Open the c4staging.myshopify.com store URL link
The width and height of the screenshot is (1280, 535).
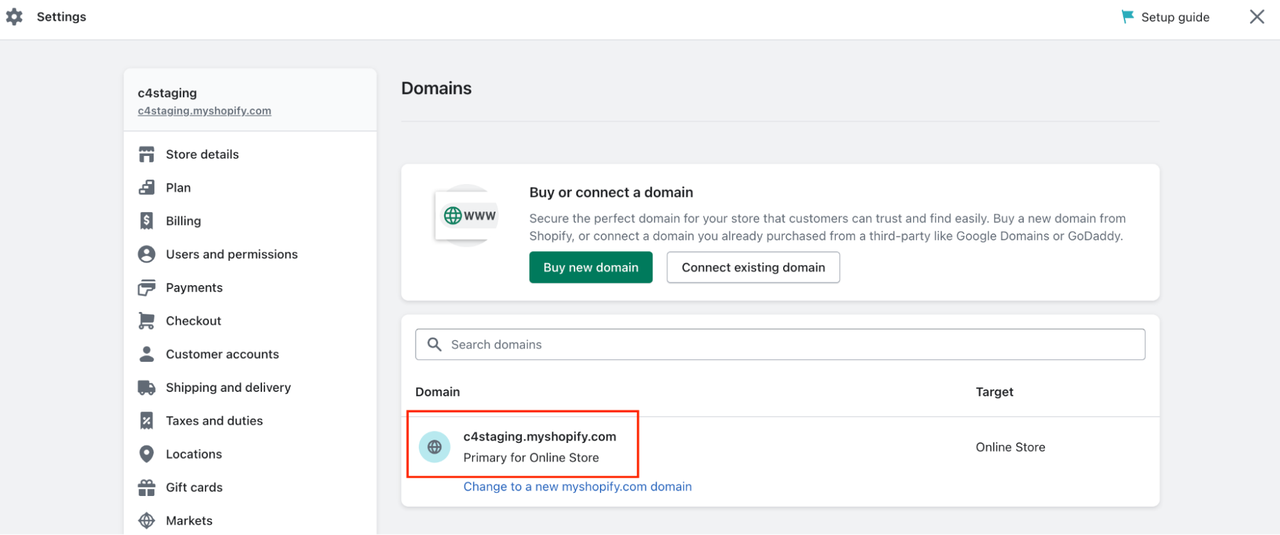[204, 111]
